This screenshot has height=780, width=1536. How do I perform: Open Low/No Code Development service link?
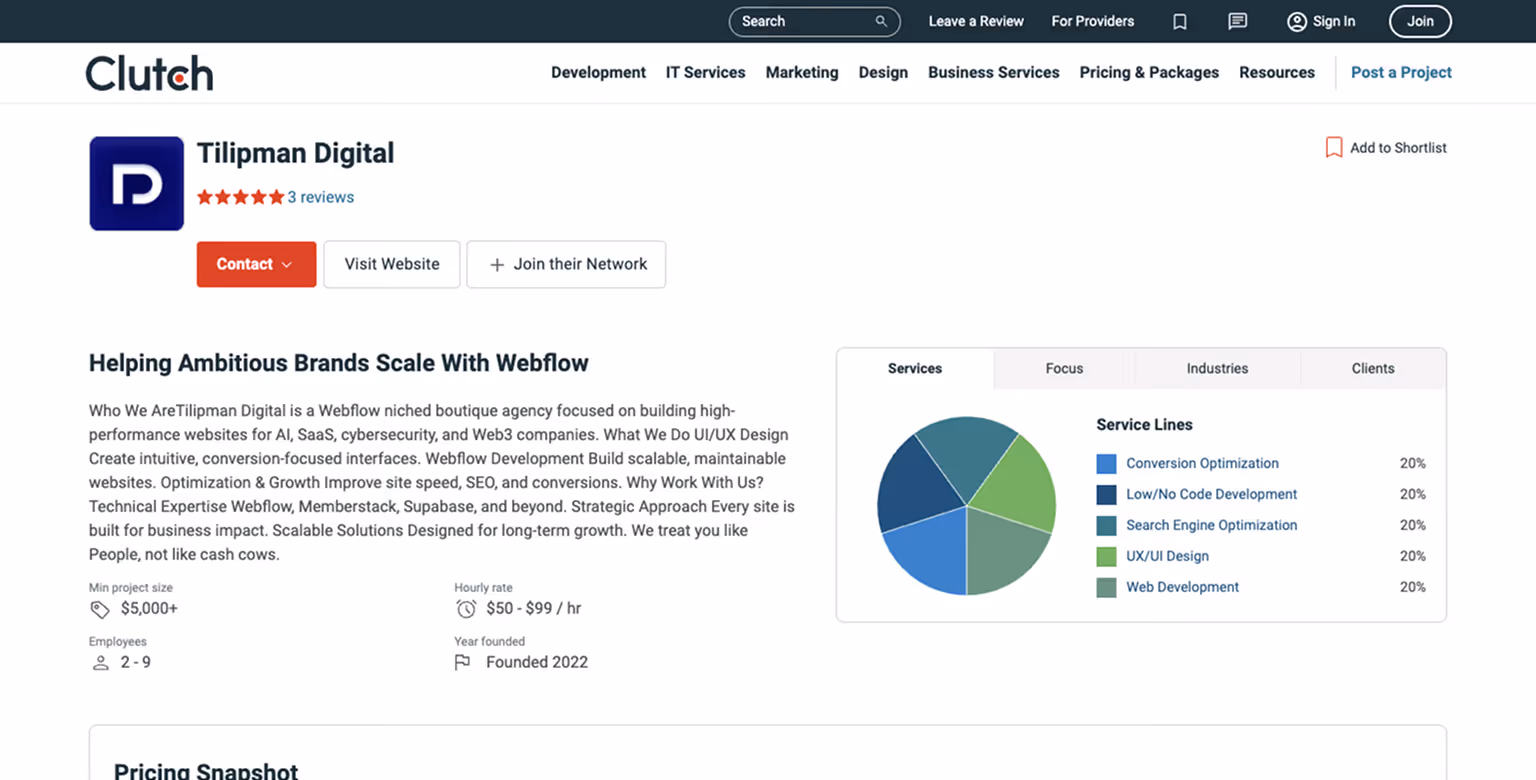[1211, 494]
